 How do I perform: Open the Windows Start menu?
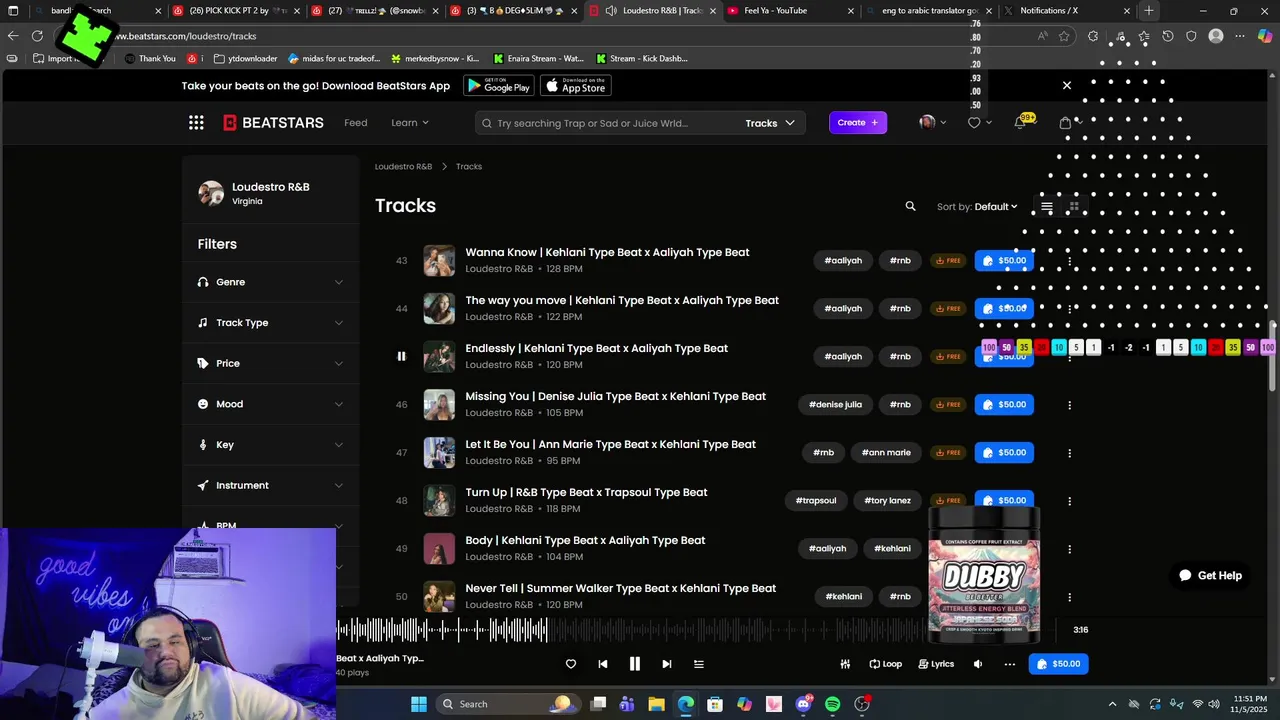click(418, 704)
